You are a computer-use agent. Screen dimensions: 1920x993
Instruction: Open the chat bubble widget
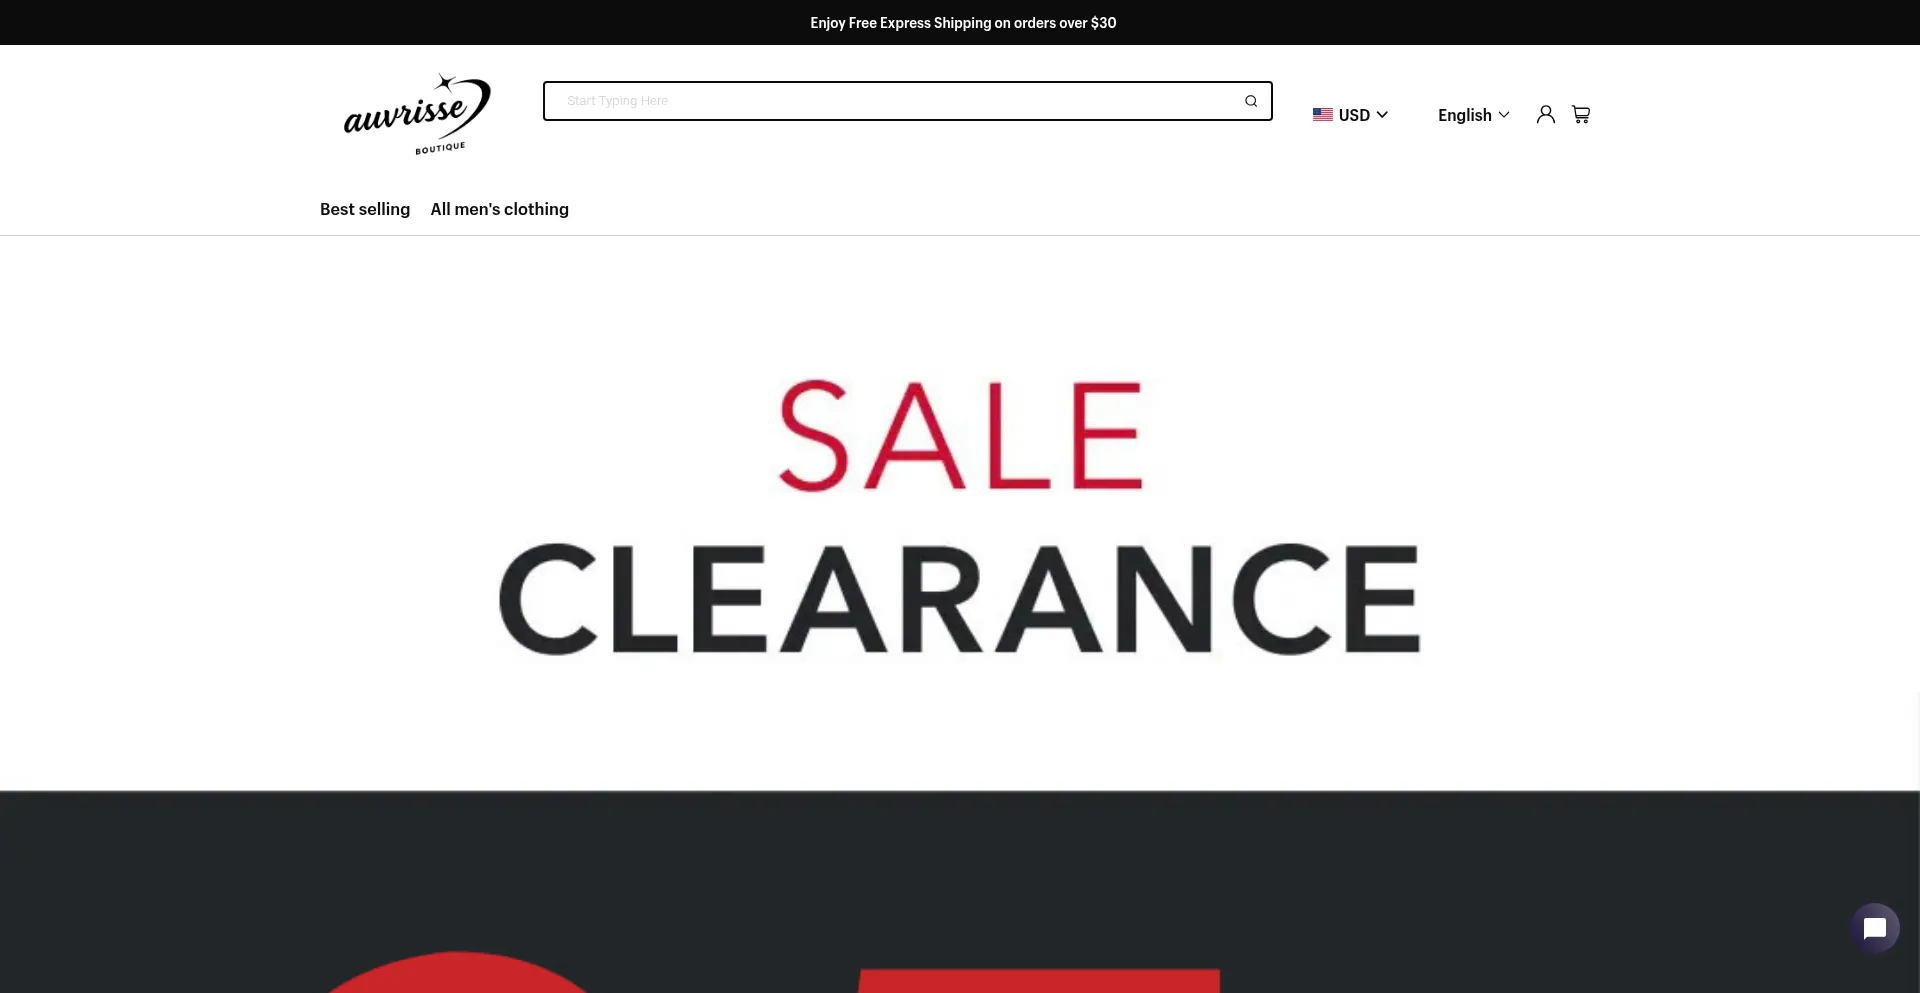[x=1874, y=928]
